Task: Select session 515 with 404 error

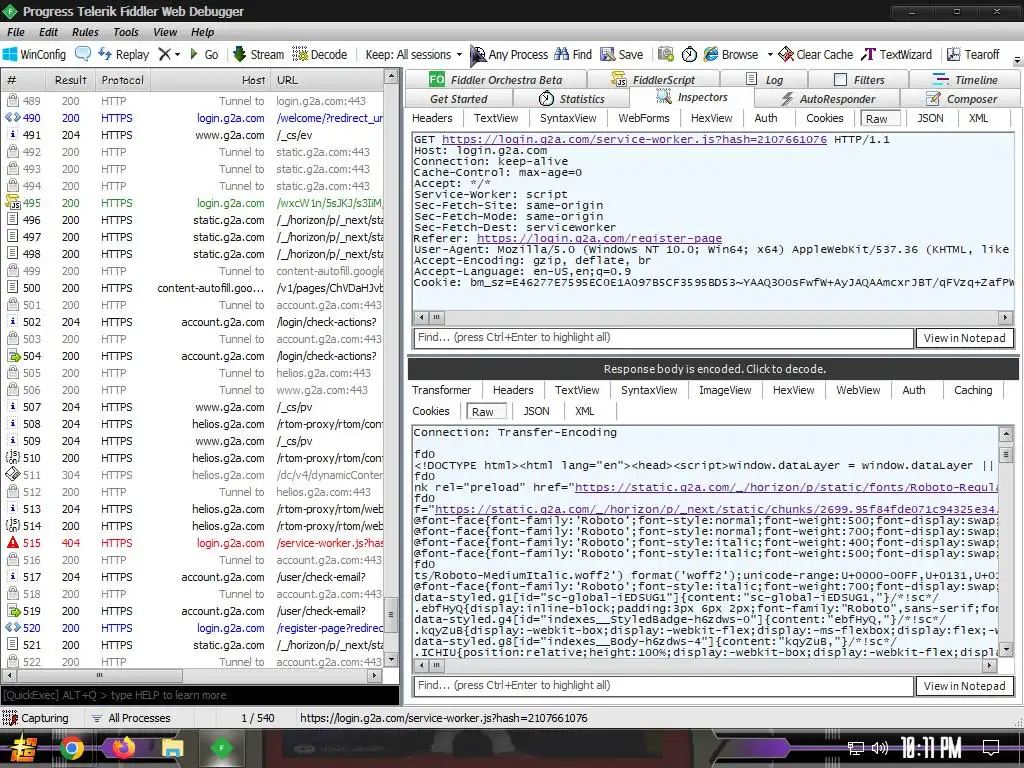Action: tap(195, 543)
